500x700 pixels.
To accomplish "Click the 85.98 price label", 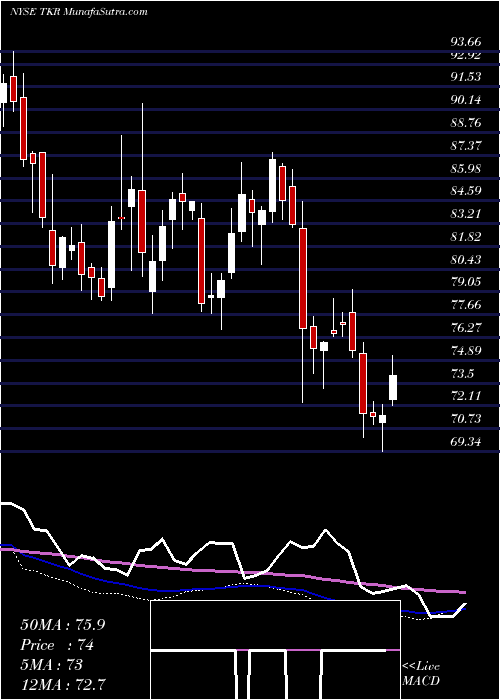I will [466, 169].
